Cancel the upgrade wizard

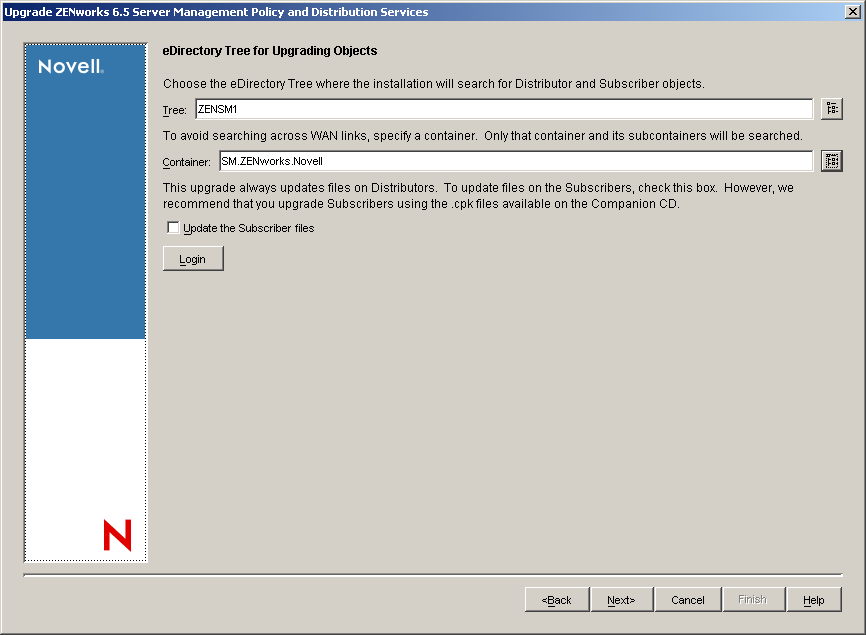tap(687, 599)
